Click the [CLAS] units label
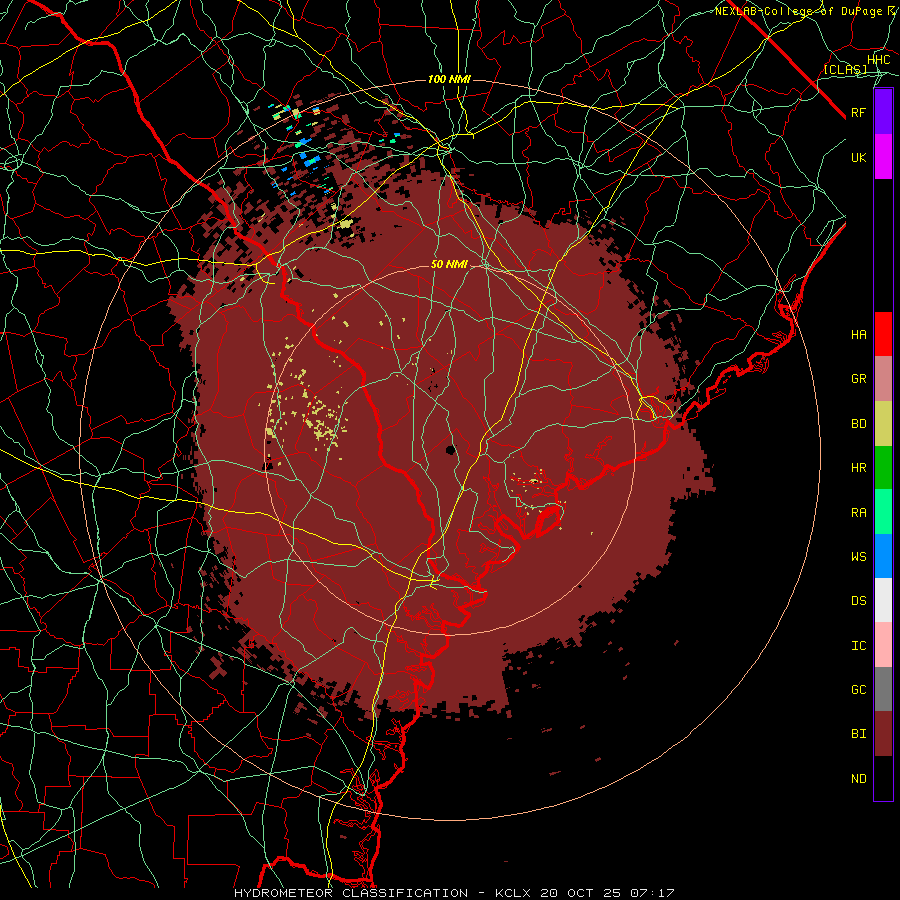900x900 pixels. pyautogui.click(x=845, y=69)
